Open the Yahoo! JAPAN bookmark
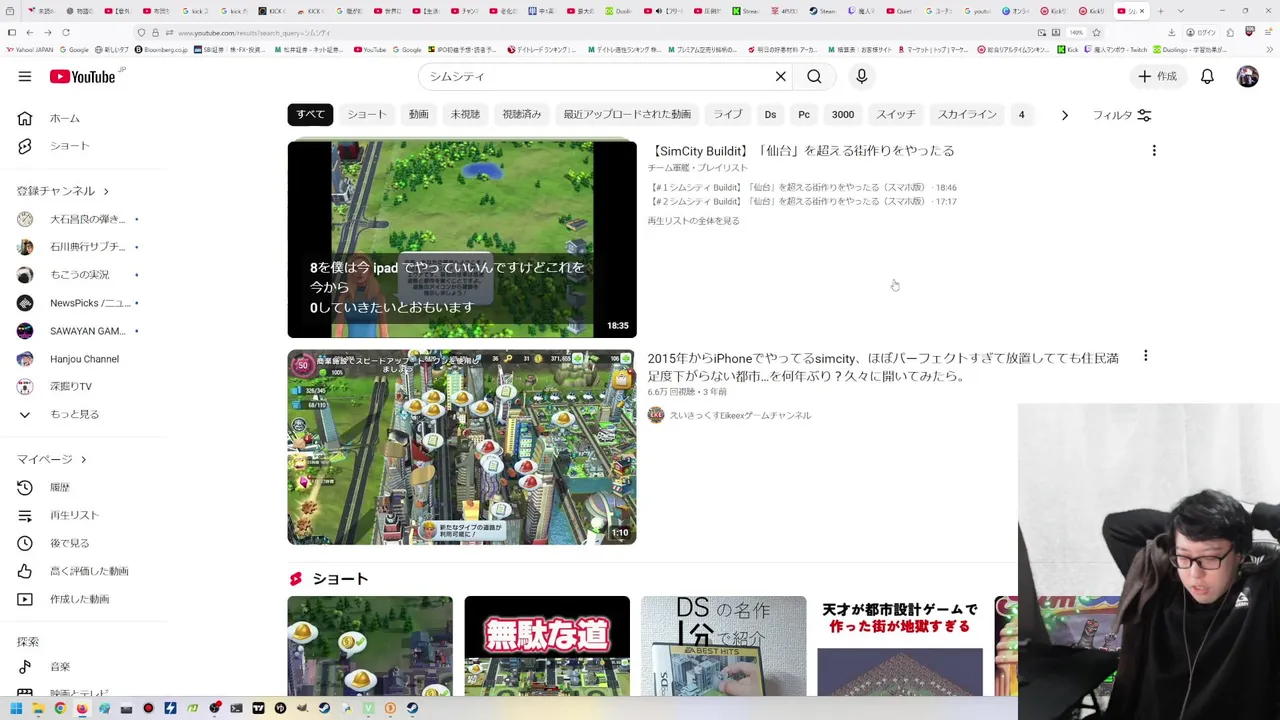This screenshot has width=1280, height=720. (x=31, y=49)
